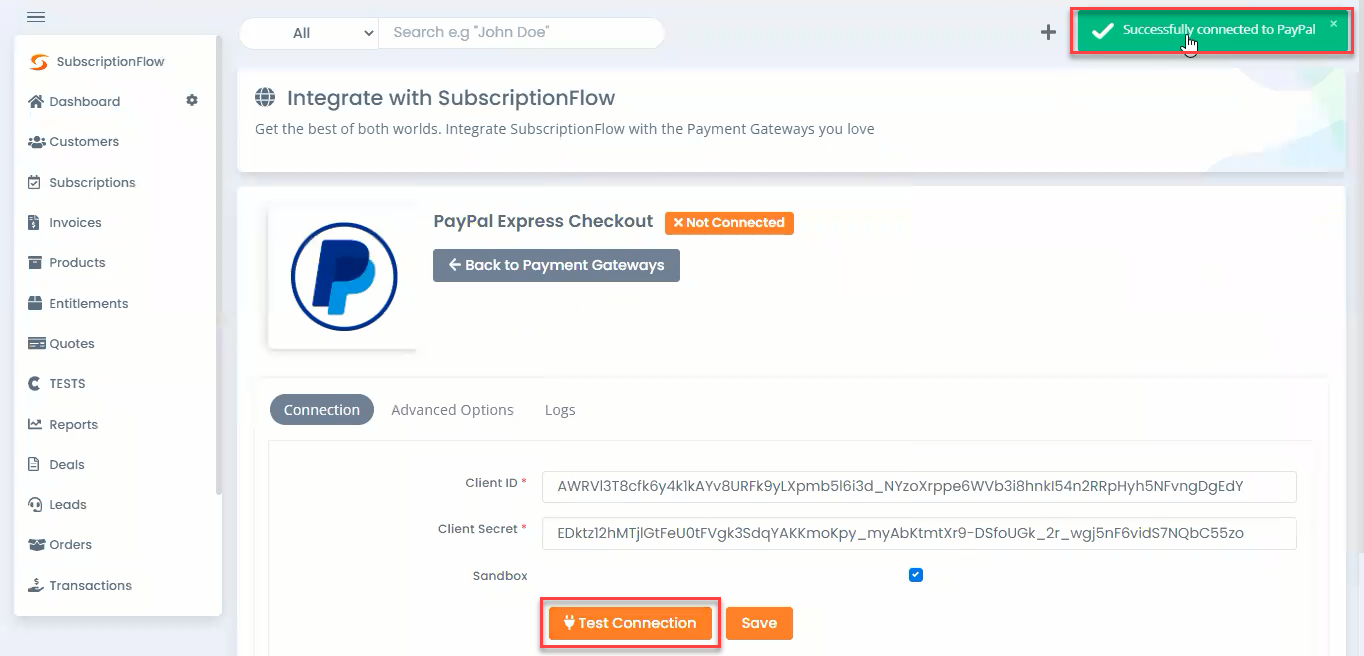The height and width of the screenshot is (656, 1364).
Task: Open Reports in the sidebar
Action: pyautogui.click(x=73, y=424)
